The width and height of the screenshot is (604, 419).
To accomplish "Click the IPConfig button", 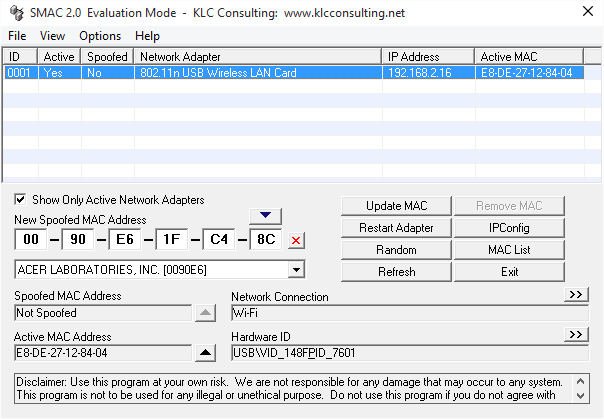I will tap(509, 228).
